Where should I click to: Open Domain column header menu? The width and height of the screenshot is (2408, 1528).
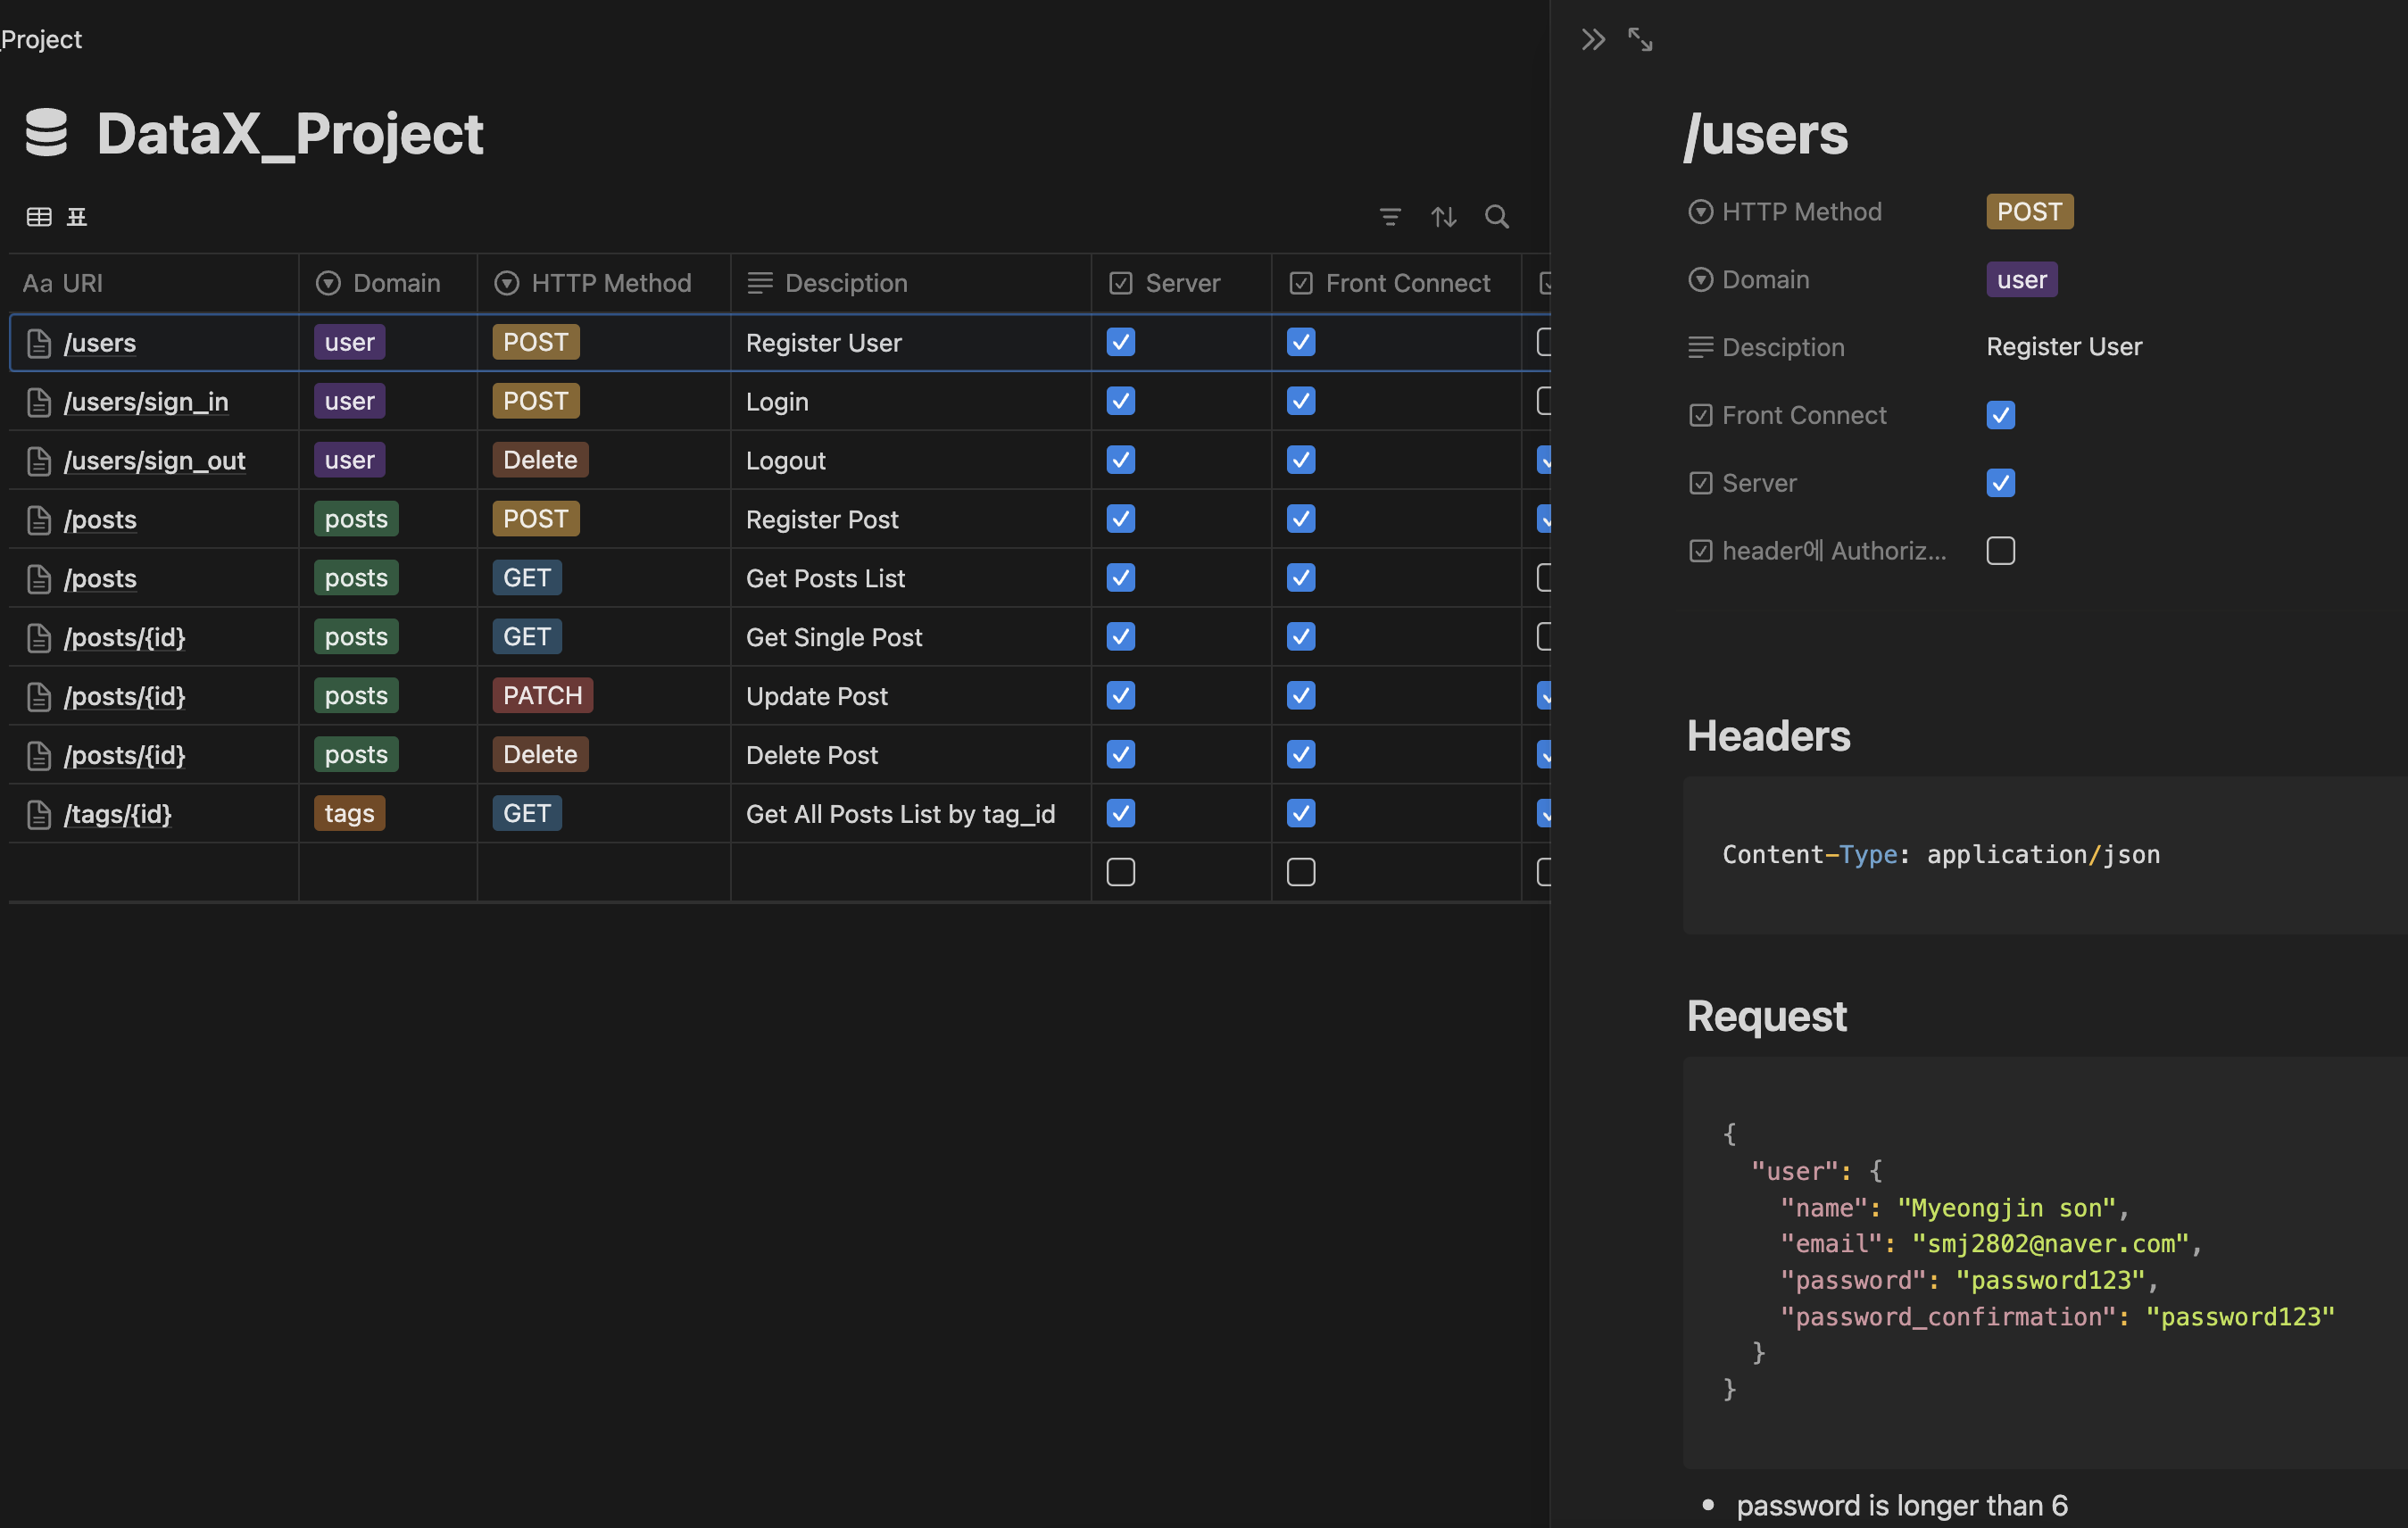pyautogui.click(x=388, y=283)
